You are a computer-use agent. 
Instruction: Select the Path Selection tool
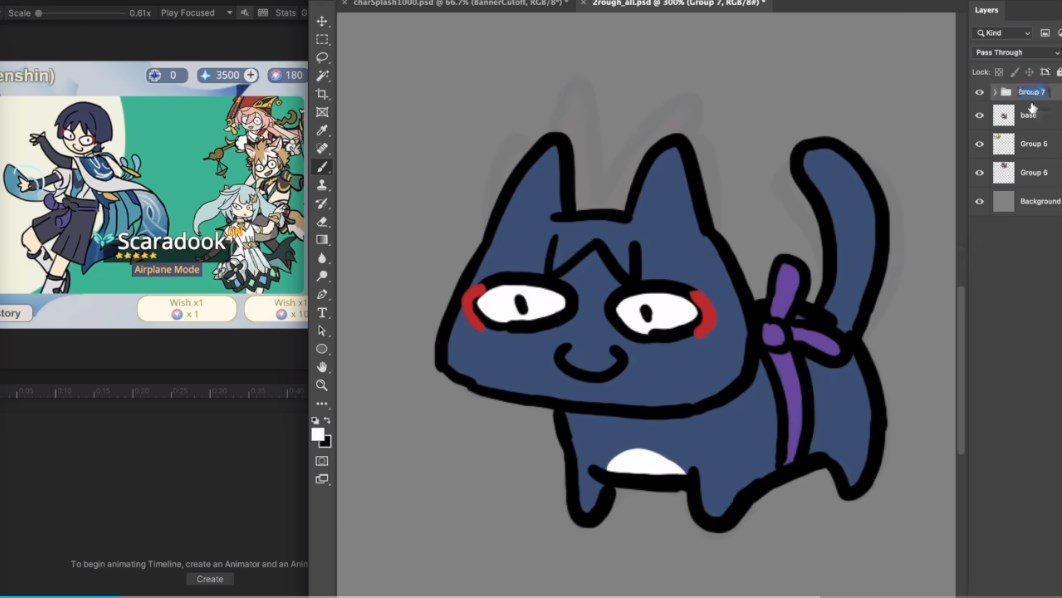coord(322,331)
